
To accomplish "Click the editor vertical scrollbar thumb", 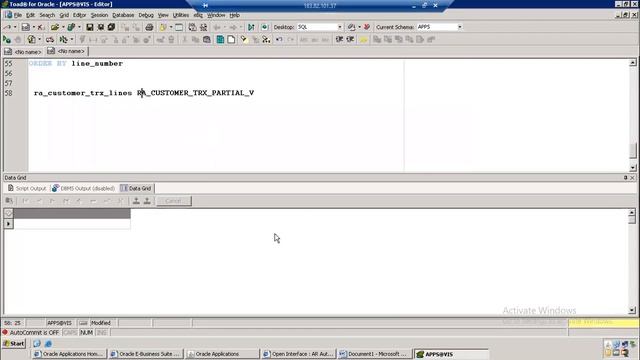I will pyautogui.click(x=633, y=150).
